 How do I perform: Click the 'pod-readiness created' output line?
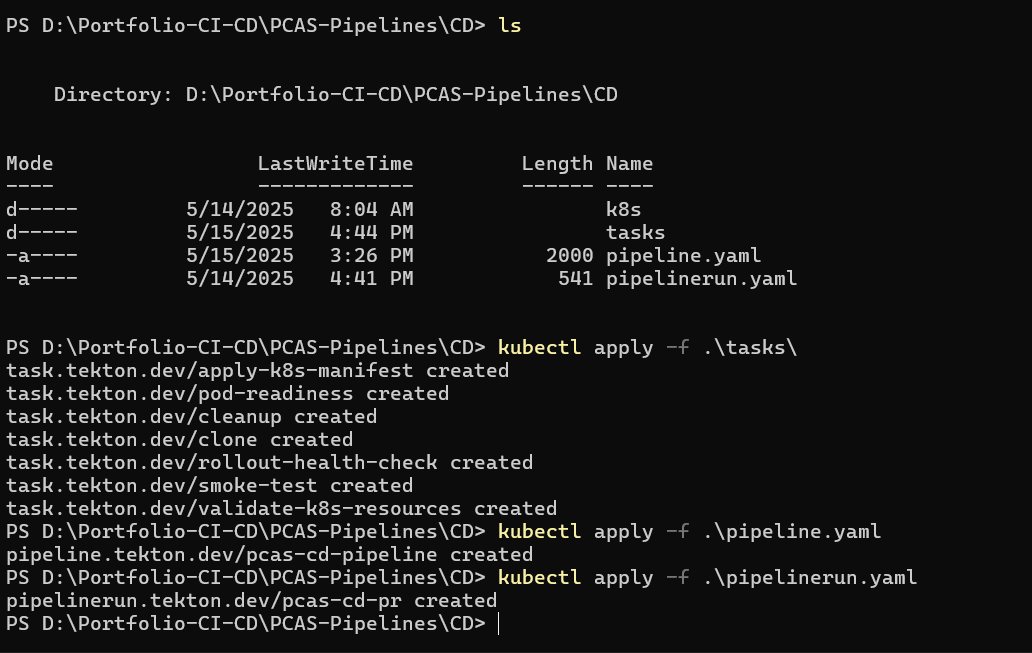pos(227,394)
